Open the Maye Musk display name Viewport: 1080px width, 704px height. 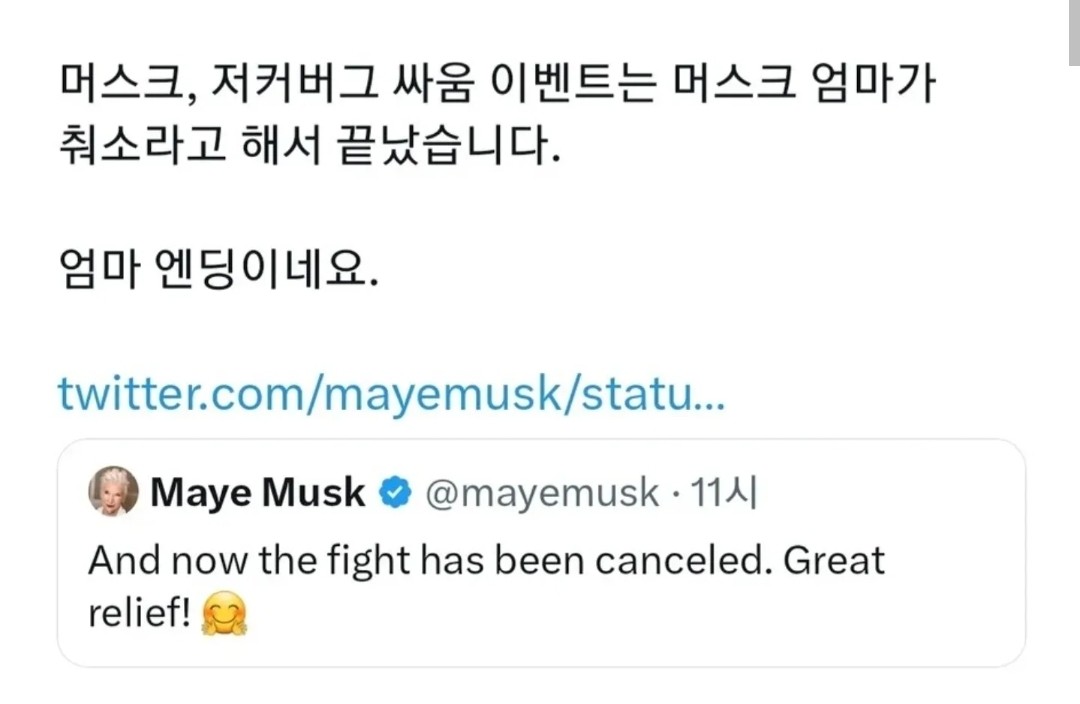(257, 493)
